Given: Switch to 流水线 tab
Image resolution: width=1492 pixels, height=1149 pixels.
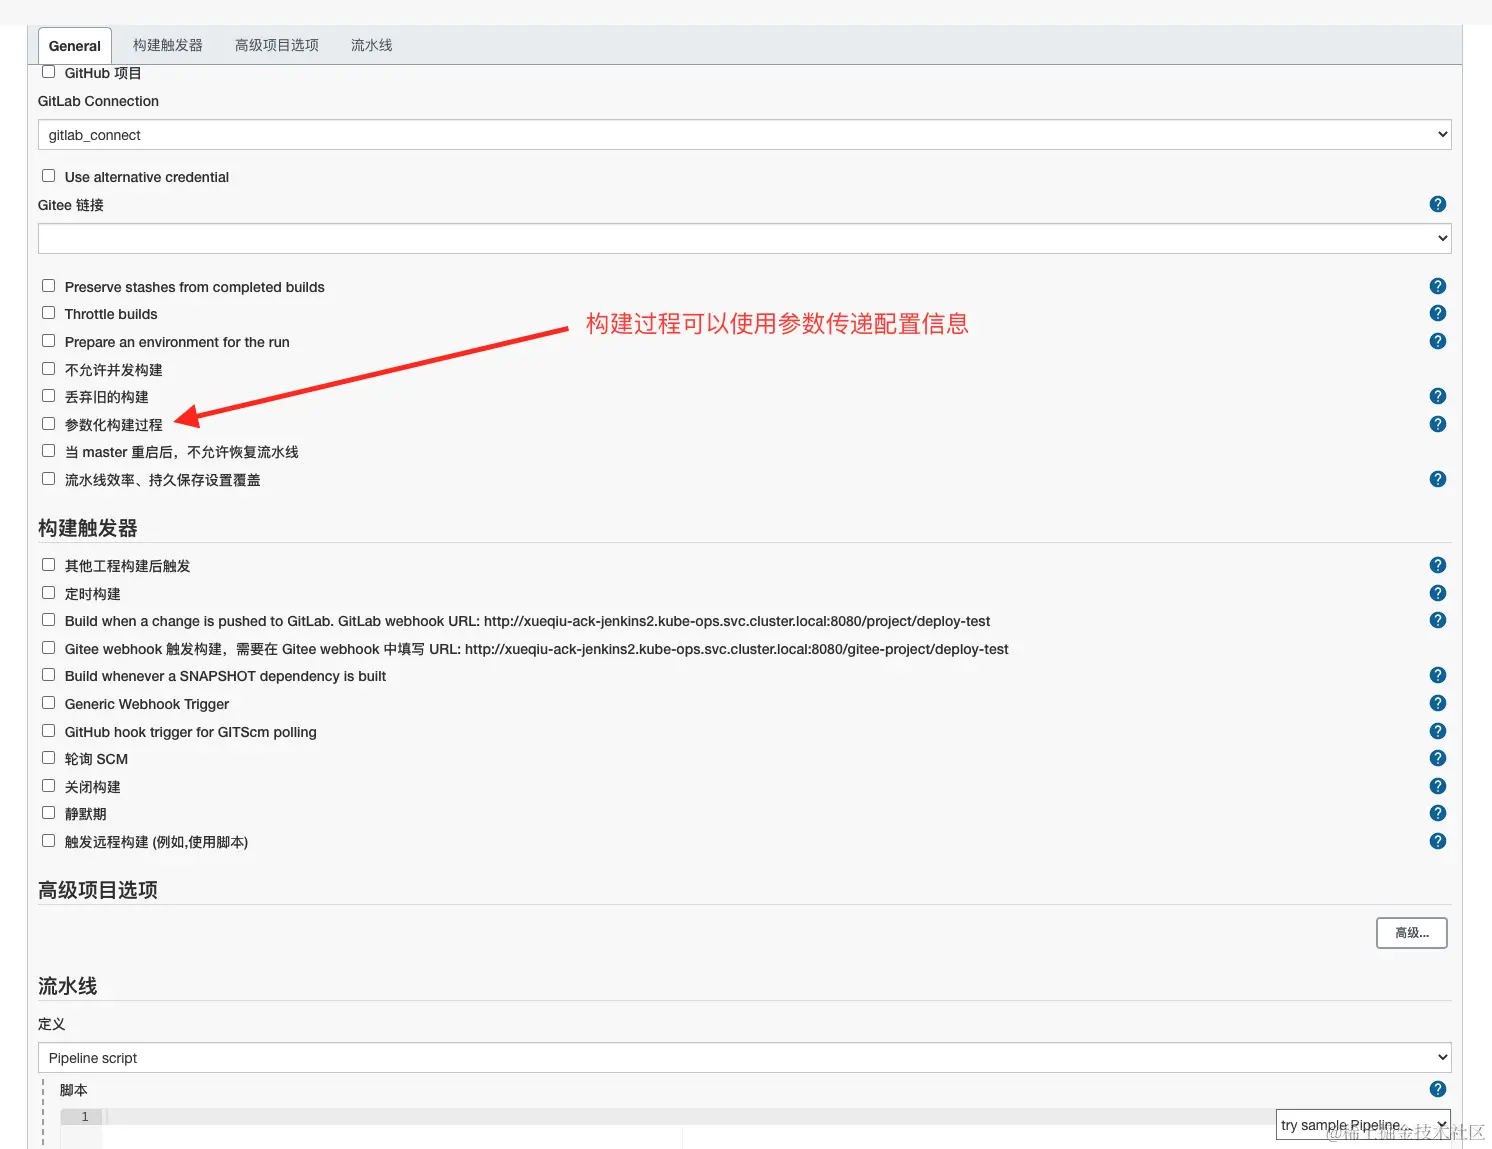Looking at the screenshot, I should click(x=371, y=46).
